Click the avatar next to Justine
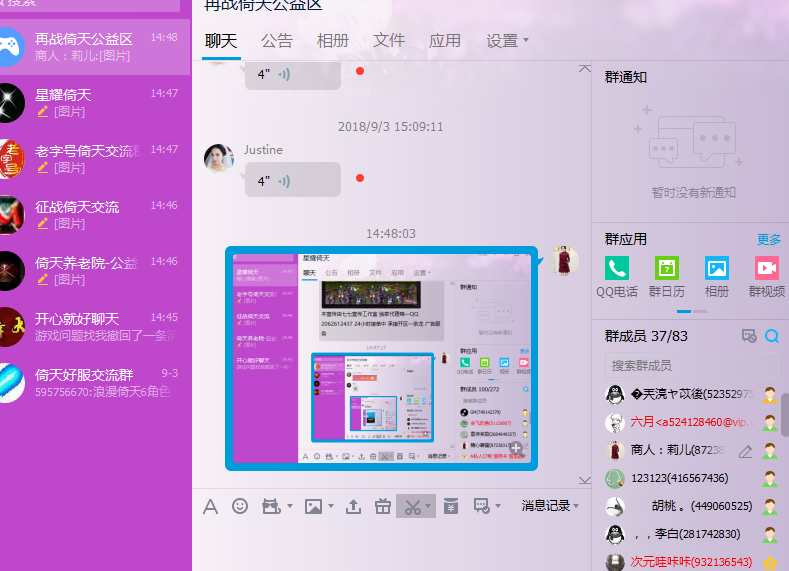The image size is (789, 571). [x=219, y=158]
